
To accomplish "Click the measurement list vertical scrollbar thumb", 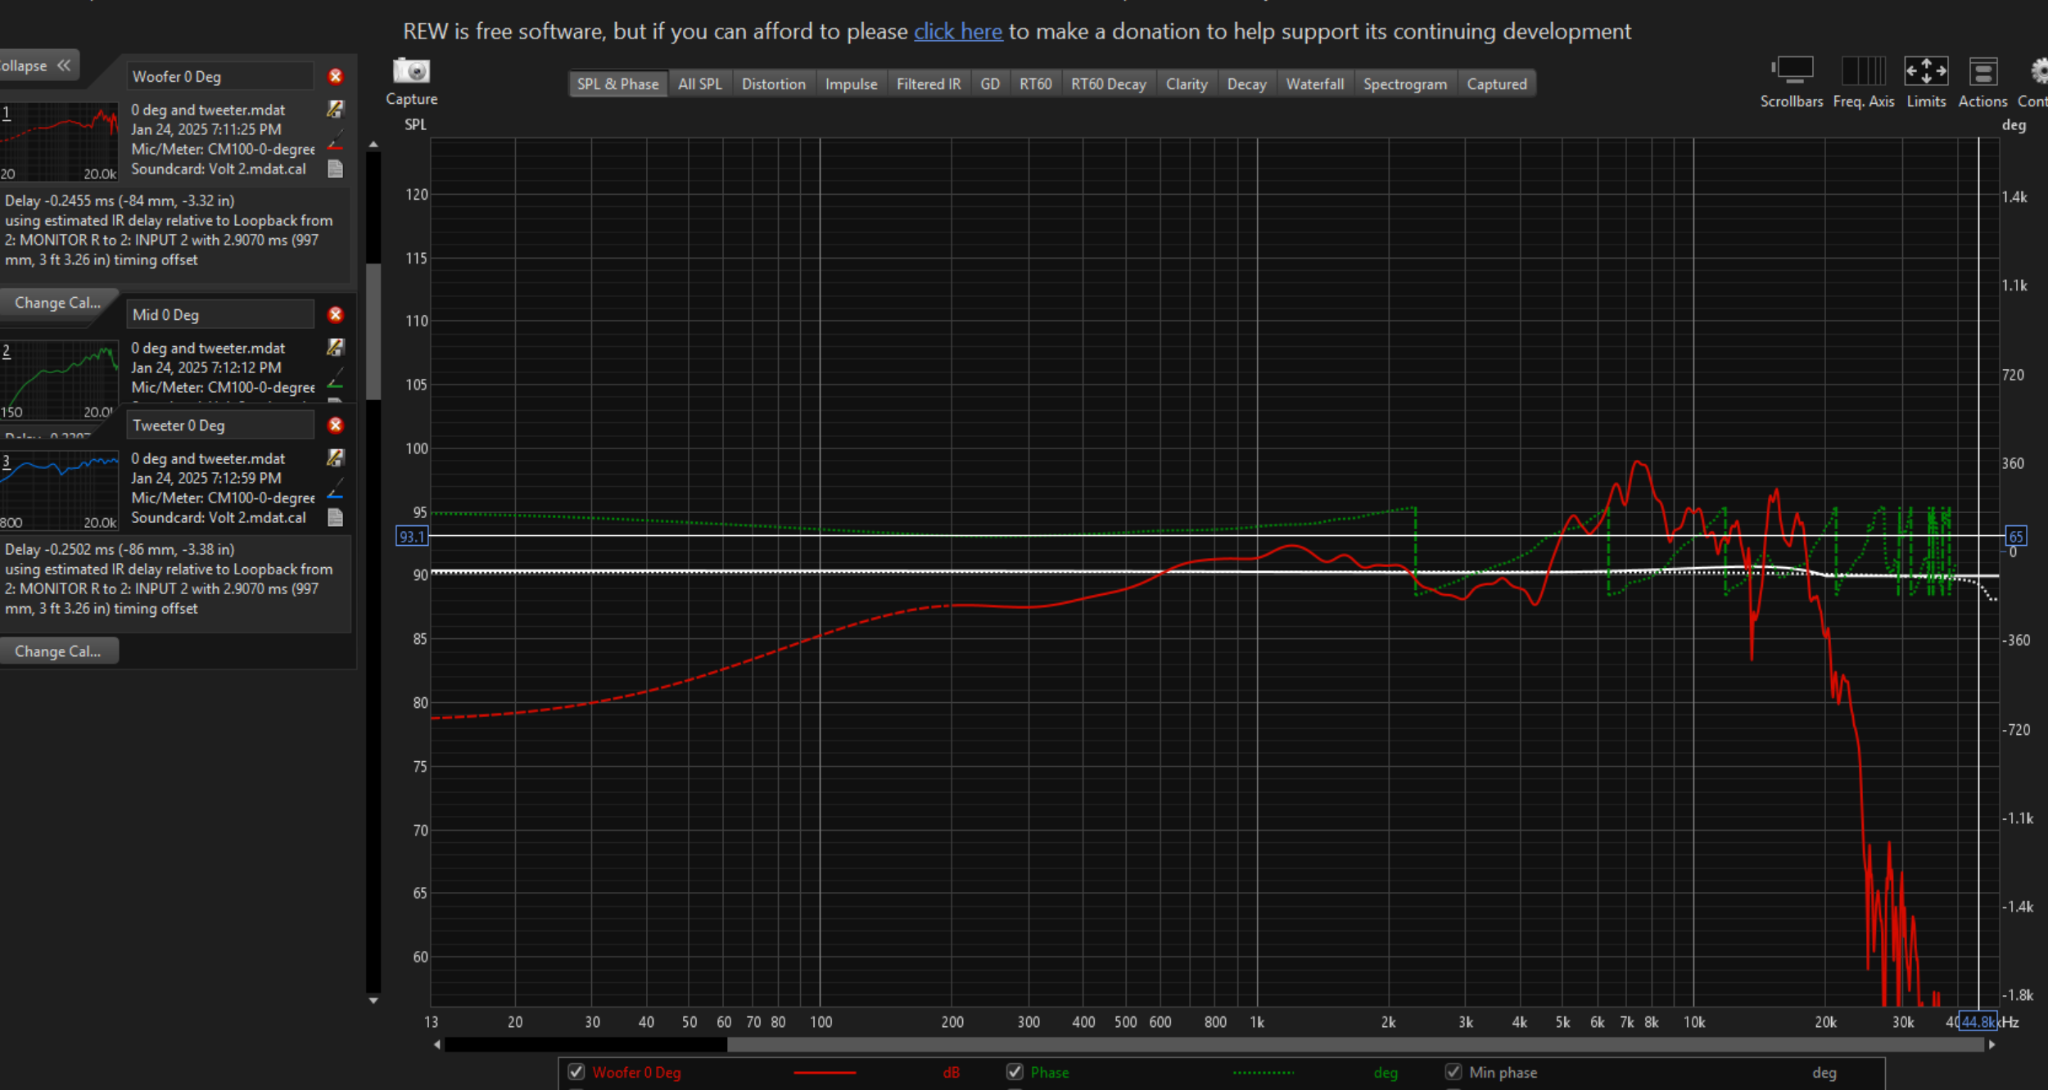I will 373,331.
